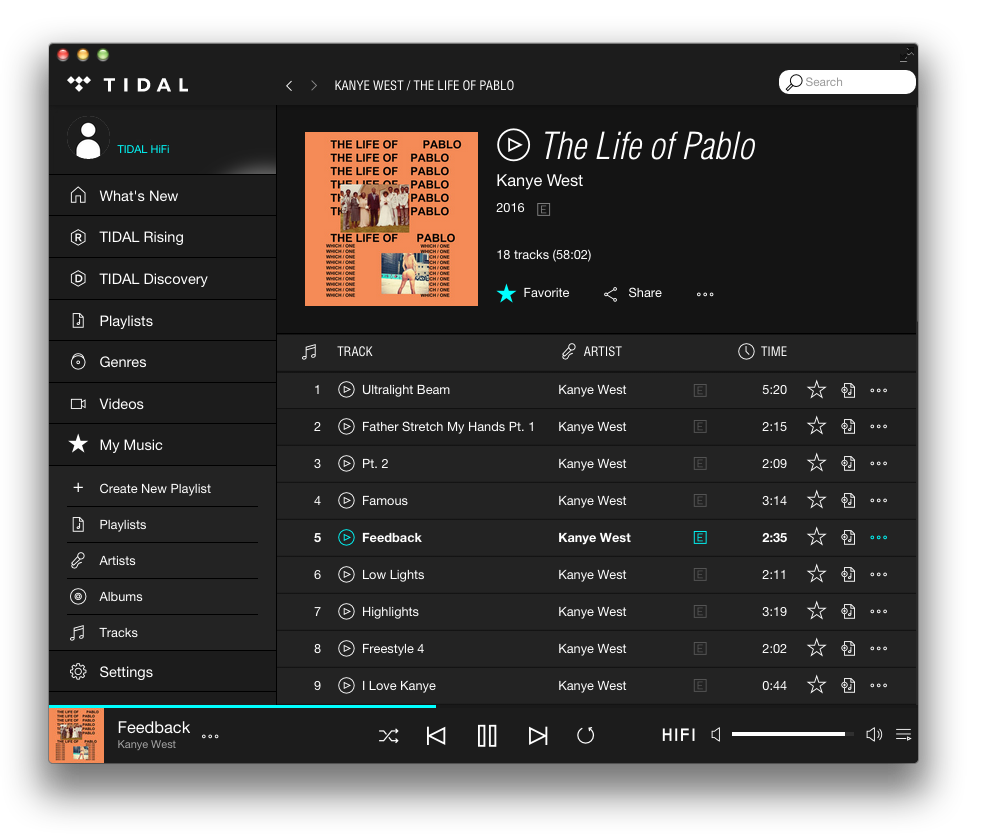The image size is (983, 834).
Task: Play The Life of Pablo album
Action: point(513,145)
